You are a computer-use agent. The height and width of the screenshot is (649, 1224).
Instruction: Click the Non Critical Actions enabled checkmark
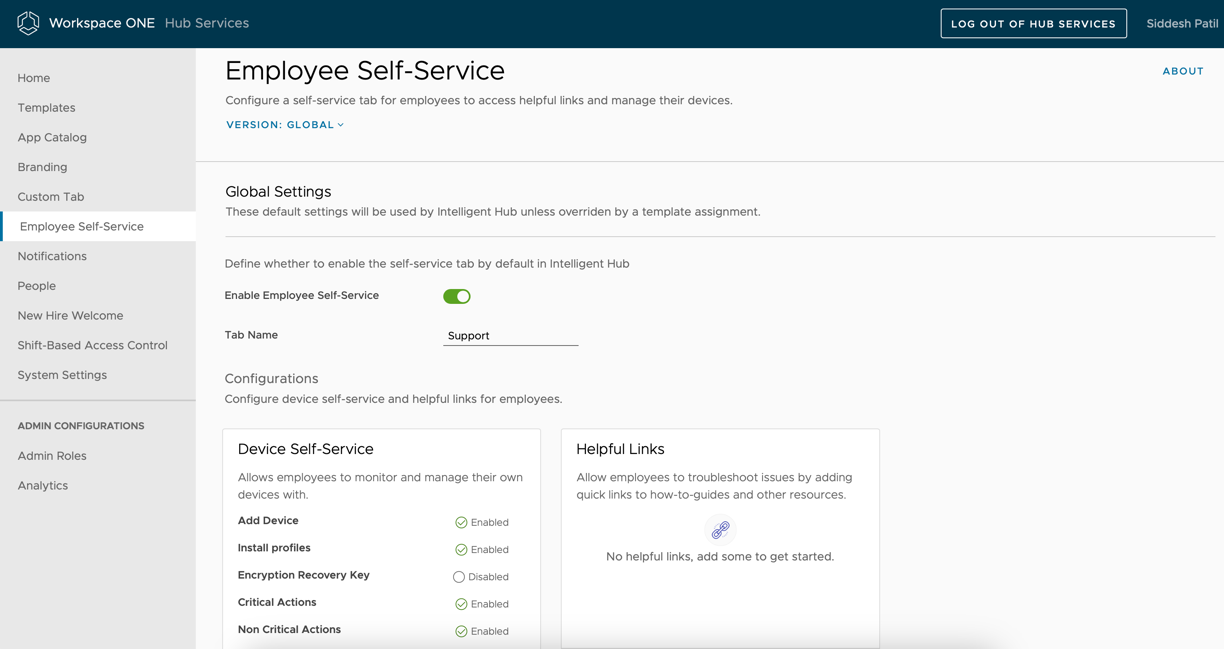click(x=461, y=631)
